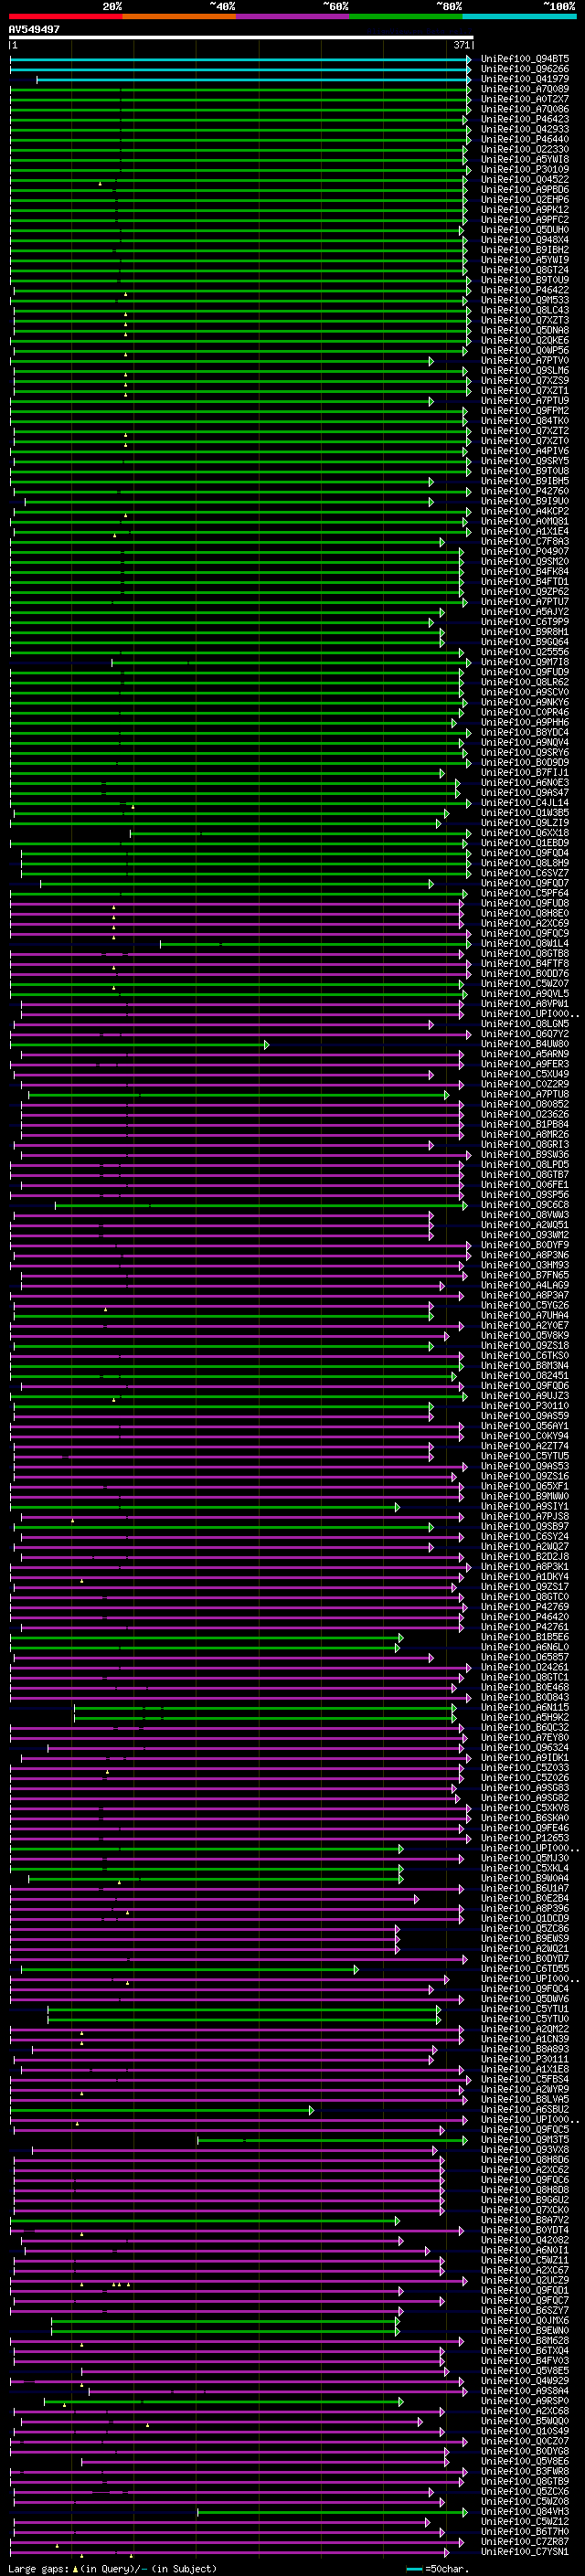Select the green alignment bar for UniRef100_Q6XX18

300,833
